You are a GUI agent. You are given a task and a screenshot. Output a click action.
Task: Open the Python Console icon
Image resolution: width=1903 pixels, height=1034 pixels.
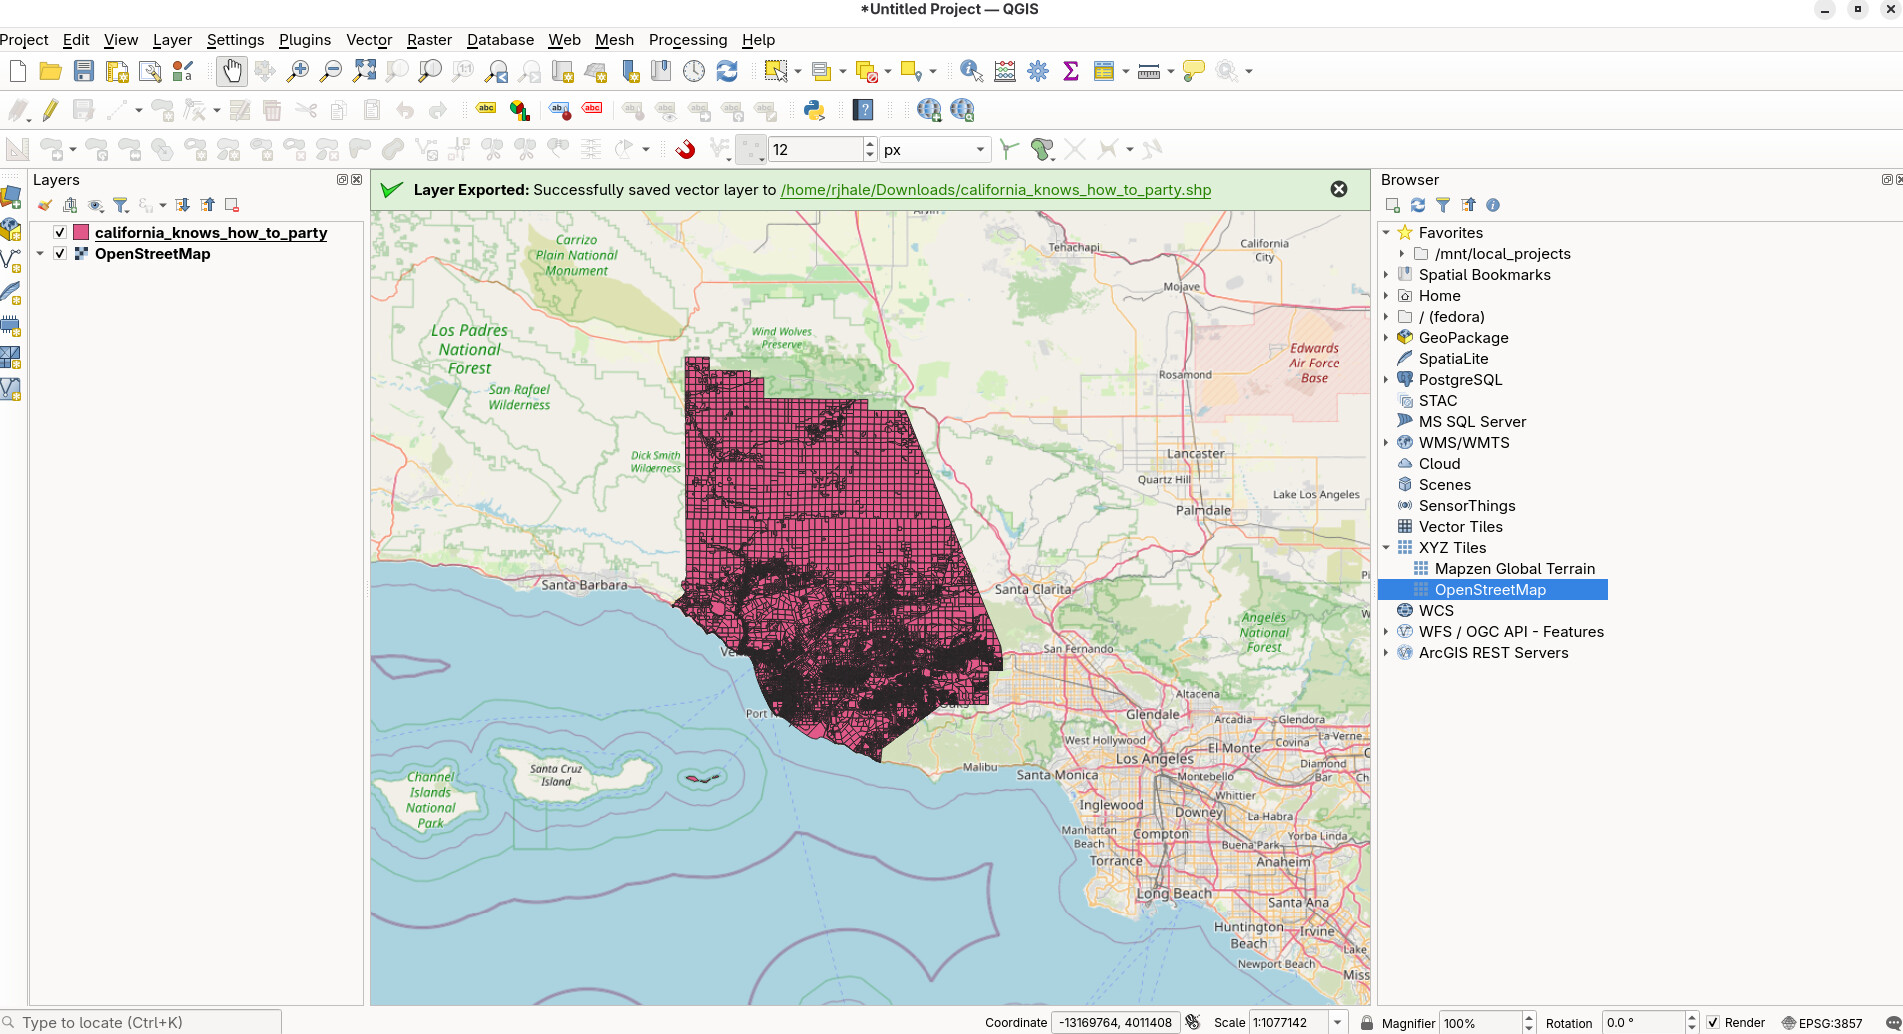[x=814, y=110]
